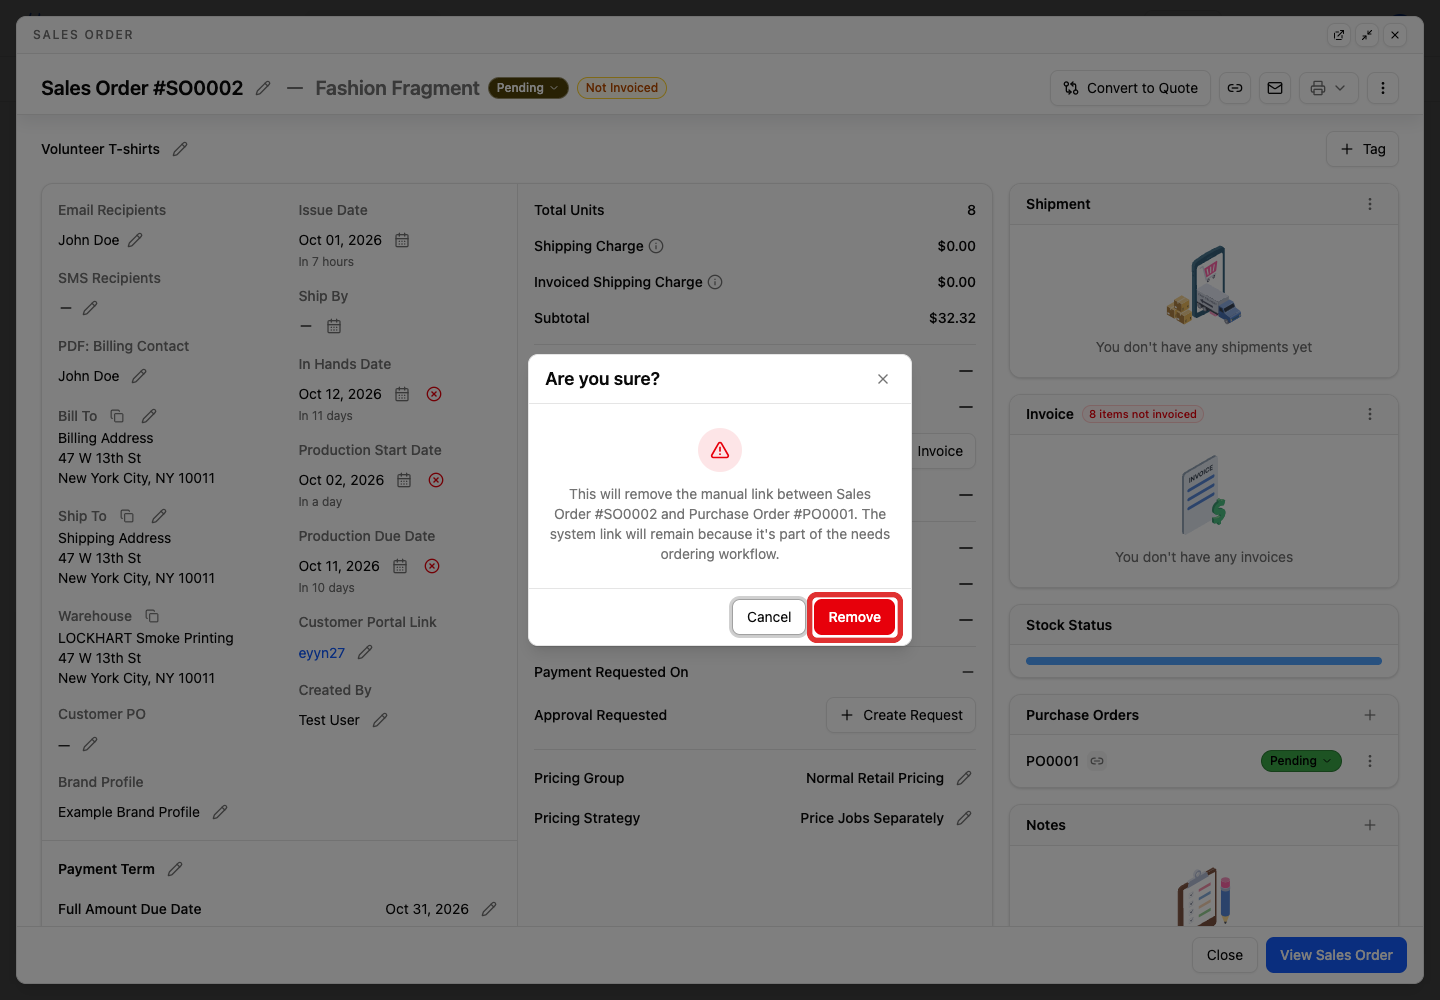This screenshot has height=1000, width=1440.
Task: Click the 8 items not invoiced badge
Action: (1142, 414)
